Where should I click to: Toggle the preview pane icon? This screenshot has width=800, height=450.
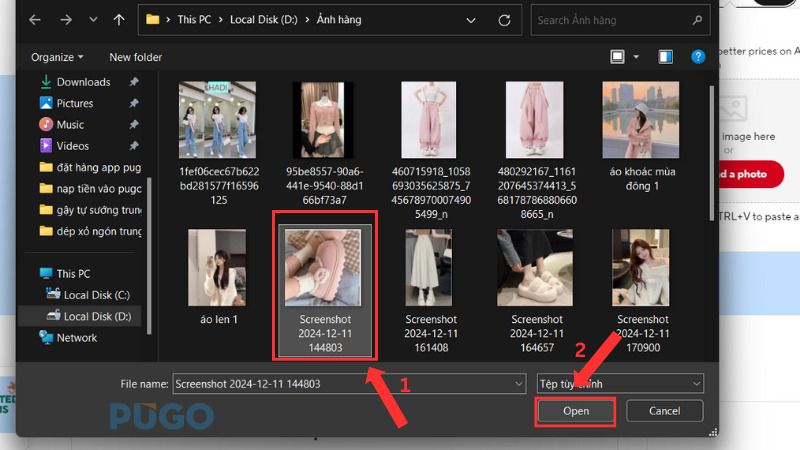click(667, 56)
